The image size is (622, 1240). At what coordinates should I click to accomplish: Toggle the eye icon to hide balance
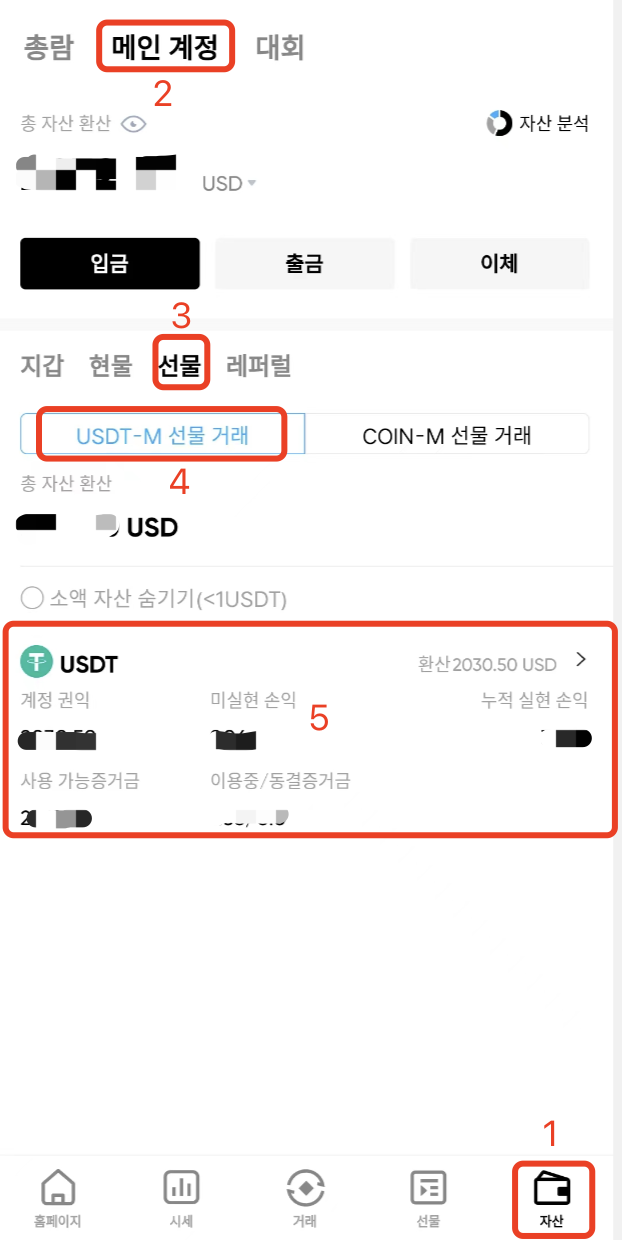[133, 124]
